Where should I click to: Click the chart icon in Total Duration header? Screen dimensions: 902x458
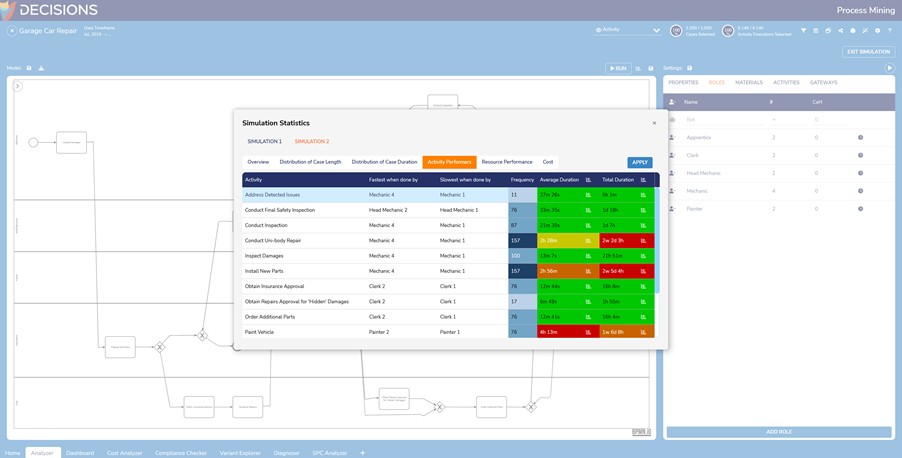643,180
